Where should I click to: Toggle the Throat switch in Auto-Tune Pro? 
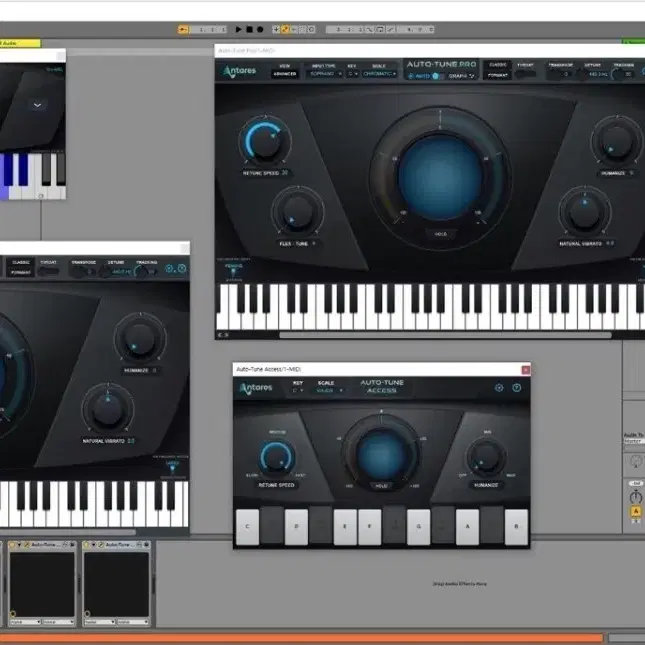click(x=526, y=74)
